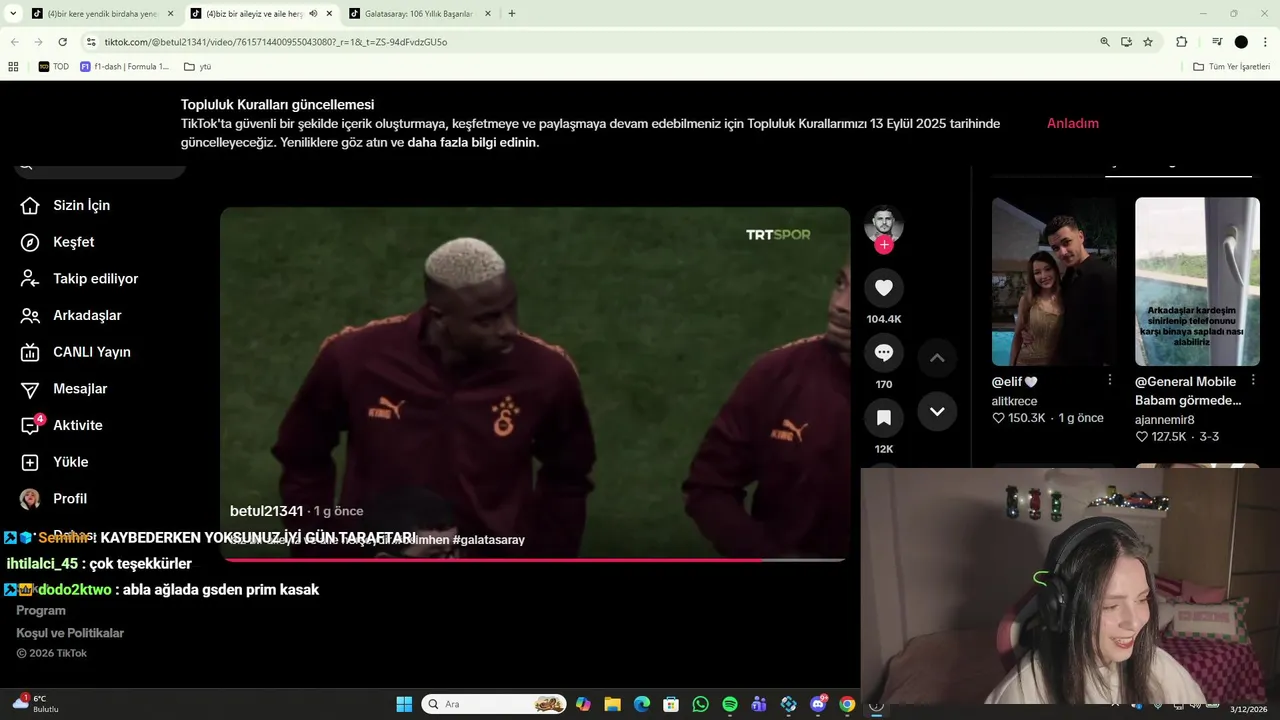Switch to Galatasaray 106 Yıllık tab
This screenshot has height=720, width=1280.
coord(418,14)
